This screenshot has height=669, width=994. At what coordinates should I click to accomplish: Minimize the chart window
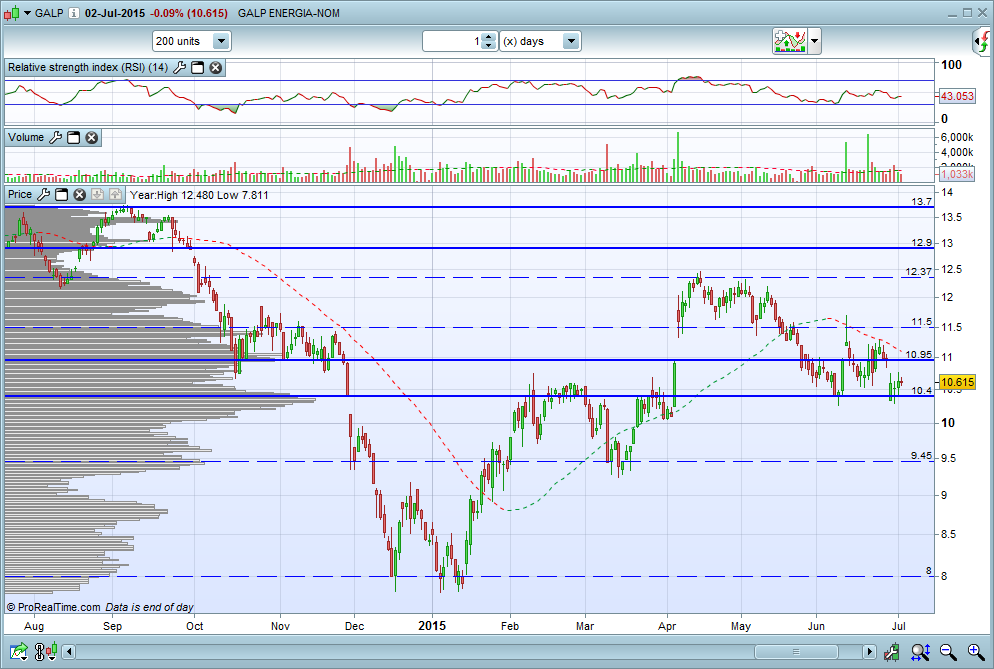point(953,13)
